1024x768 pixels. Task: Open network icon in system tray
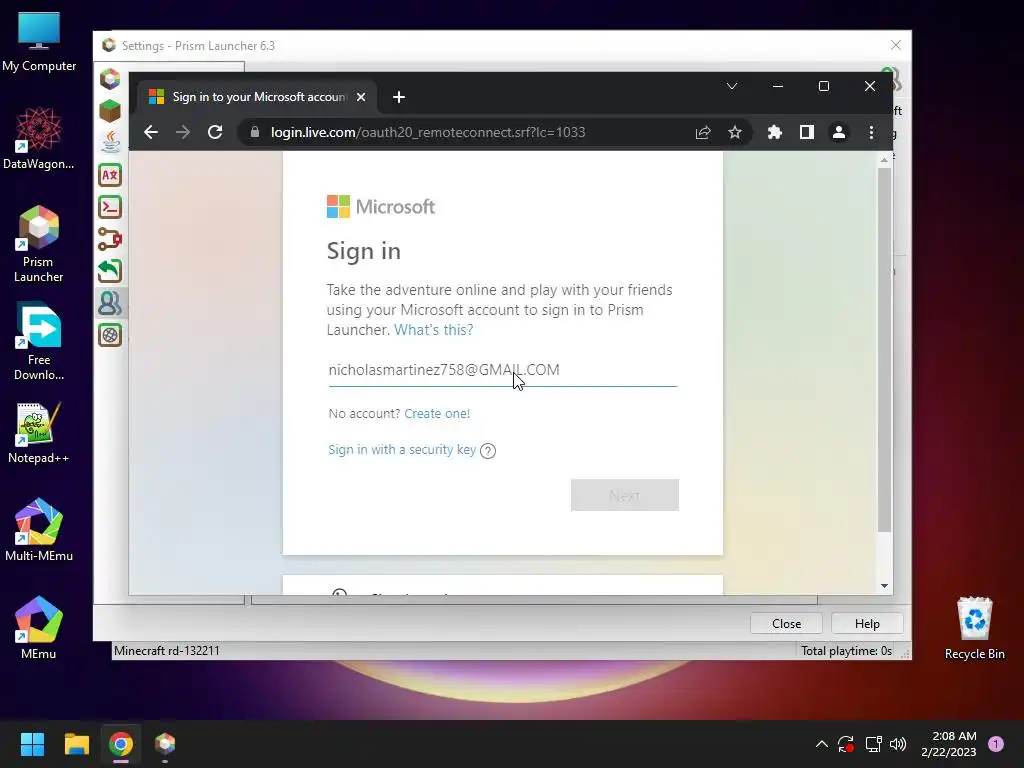pos(873,744)
